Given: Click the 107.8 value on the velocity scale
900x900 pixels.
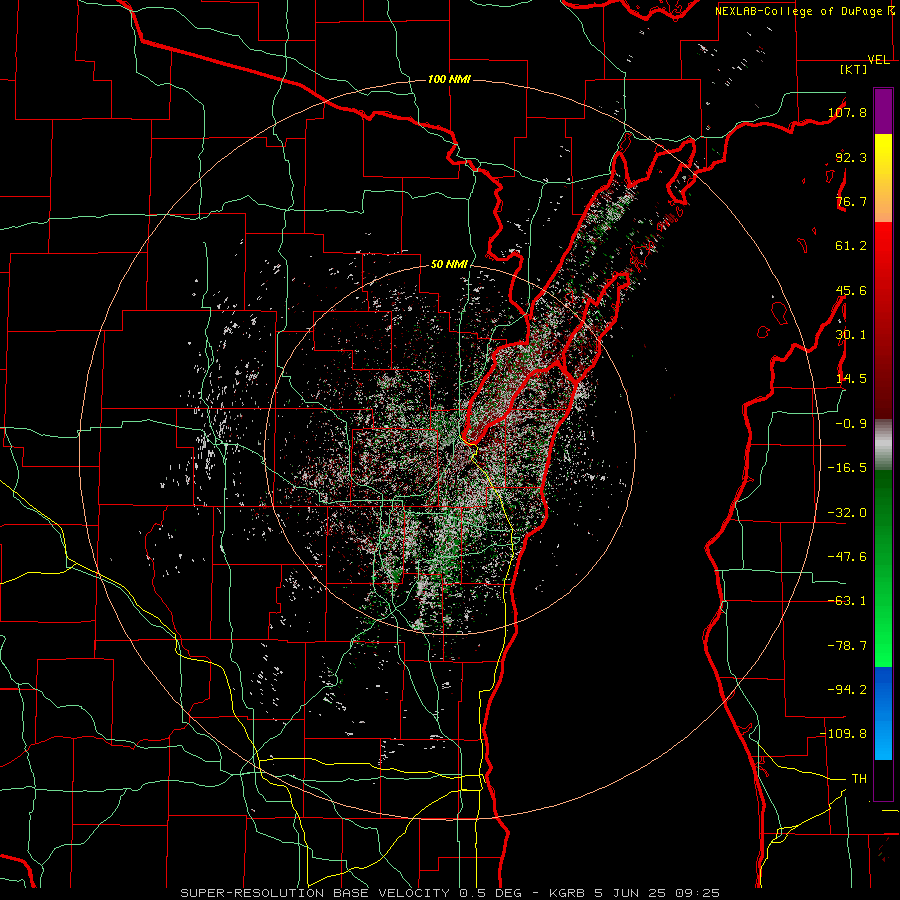Looking at the screenshot, I should click(x=847, y=112).
